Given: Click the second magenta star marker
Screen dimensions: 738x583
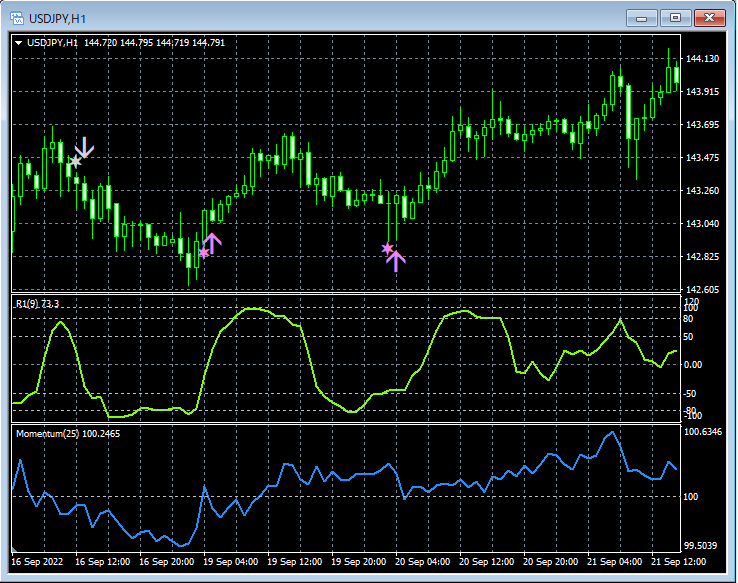Looking at the screenshot, I should [387, 248].
